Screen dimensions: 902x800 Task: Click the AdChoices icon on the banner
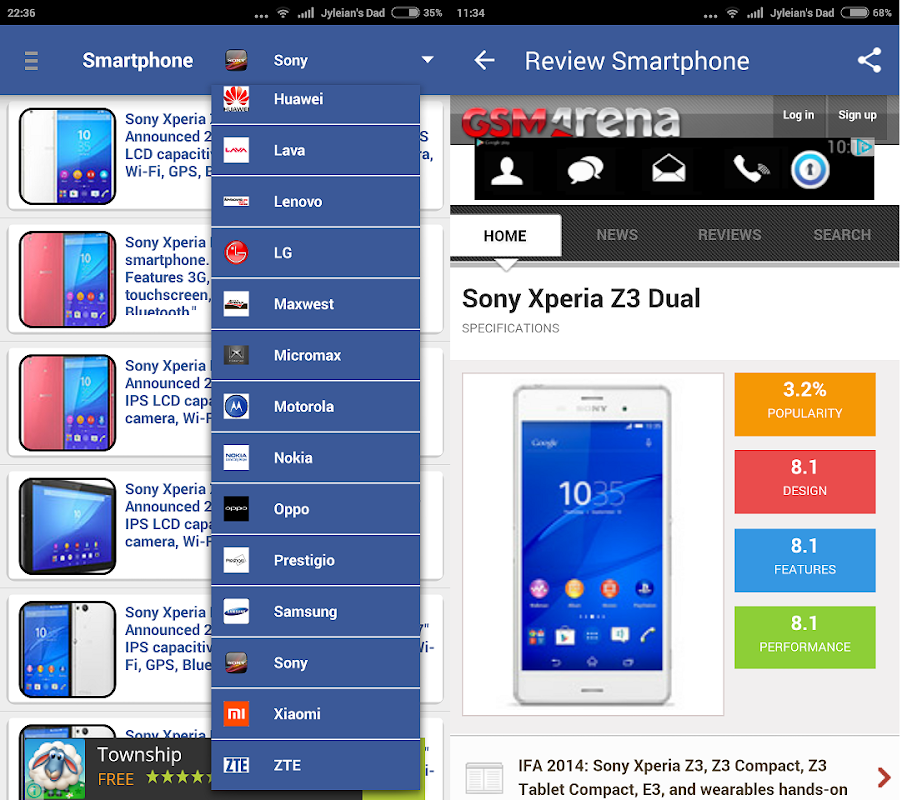(x=863, y=147)
